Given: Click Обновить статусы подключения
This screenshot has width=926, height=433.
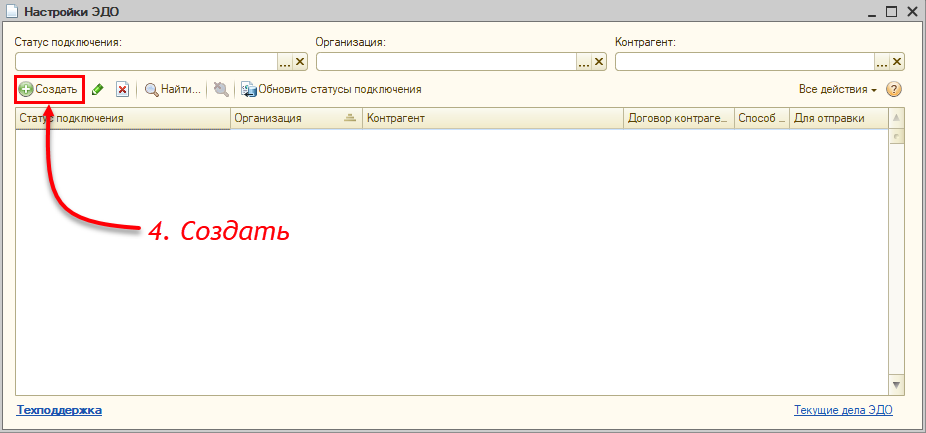Looking at the screenshot, I should (x=331, y=90).
